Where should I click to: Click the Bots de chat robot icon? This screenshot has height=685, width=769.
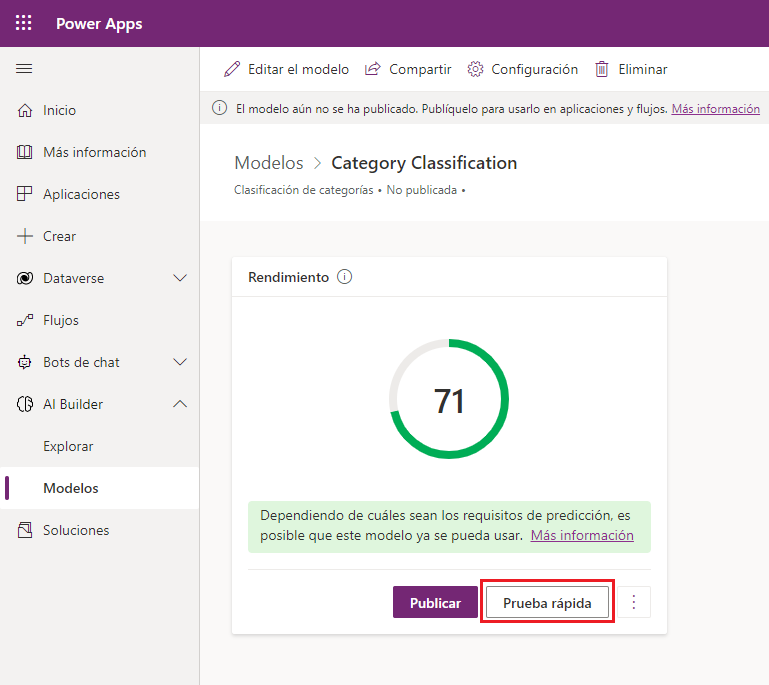pyautogui.click(x=25, y=362)
